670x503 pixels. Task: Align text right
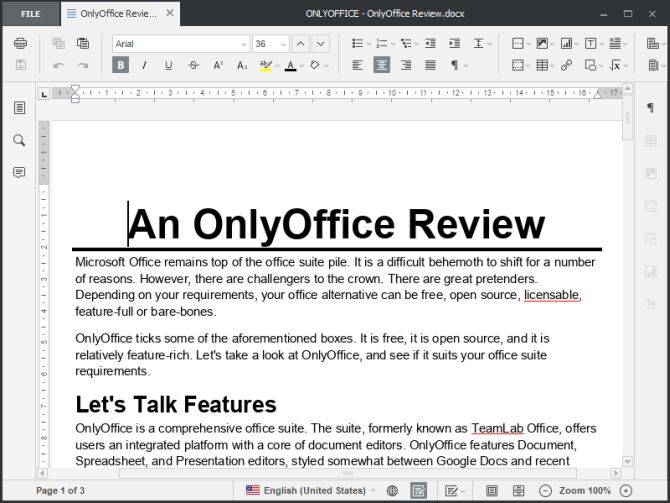406,65
